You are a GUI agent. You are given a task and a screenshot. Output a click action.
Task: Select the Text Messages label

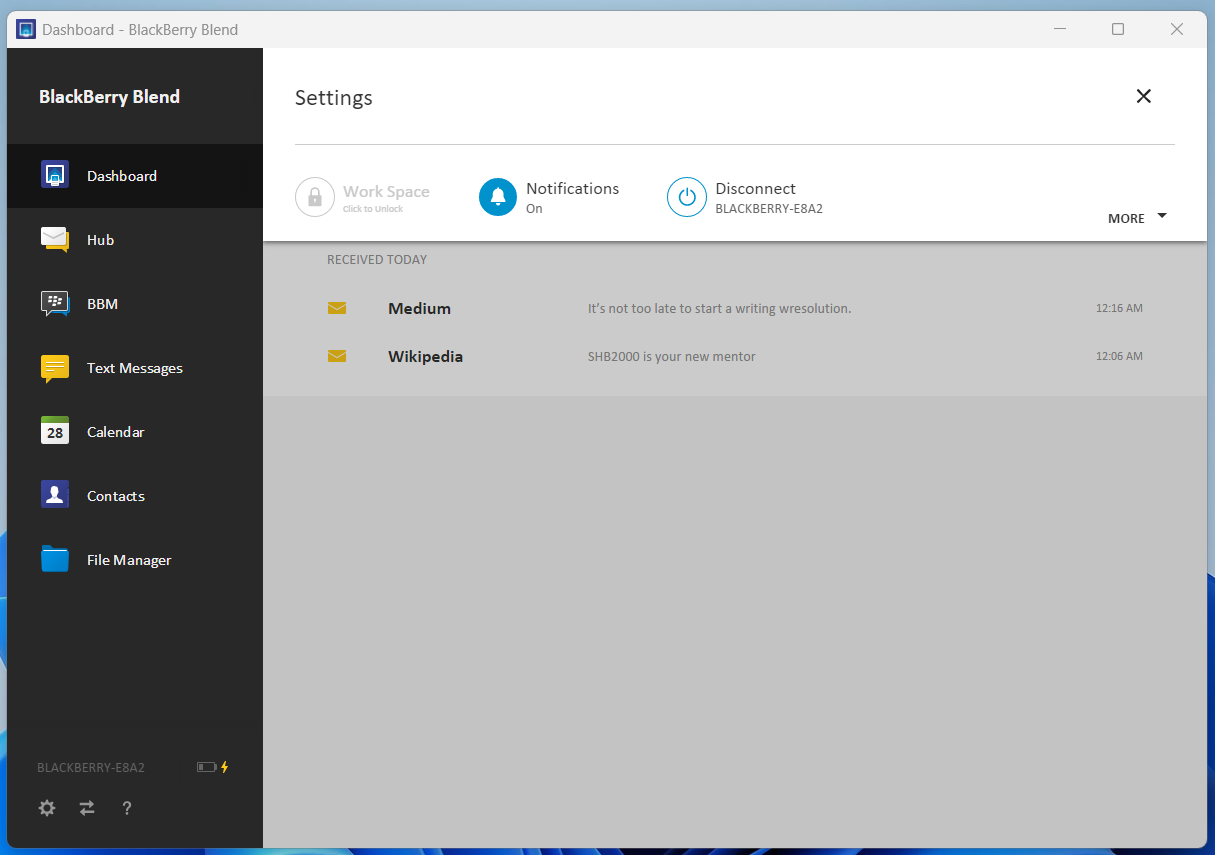135,368
